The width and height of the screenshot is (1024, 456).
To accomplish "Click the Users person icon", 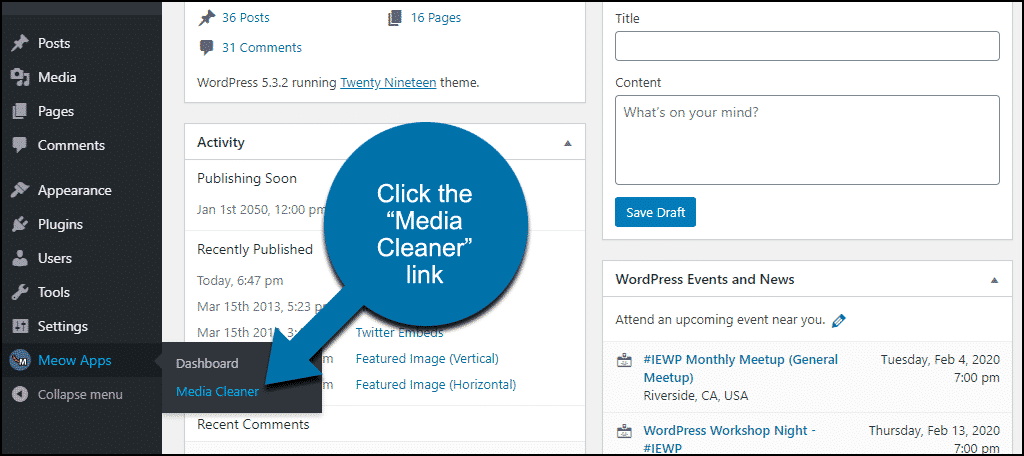I will pyautogui.click(x=20, y=258).
